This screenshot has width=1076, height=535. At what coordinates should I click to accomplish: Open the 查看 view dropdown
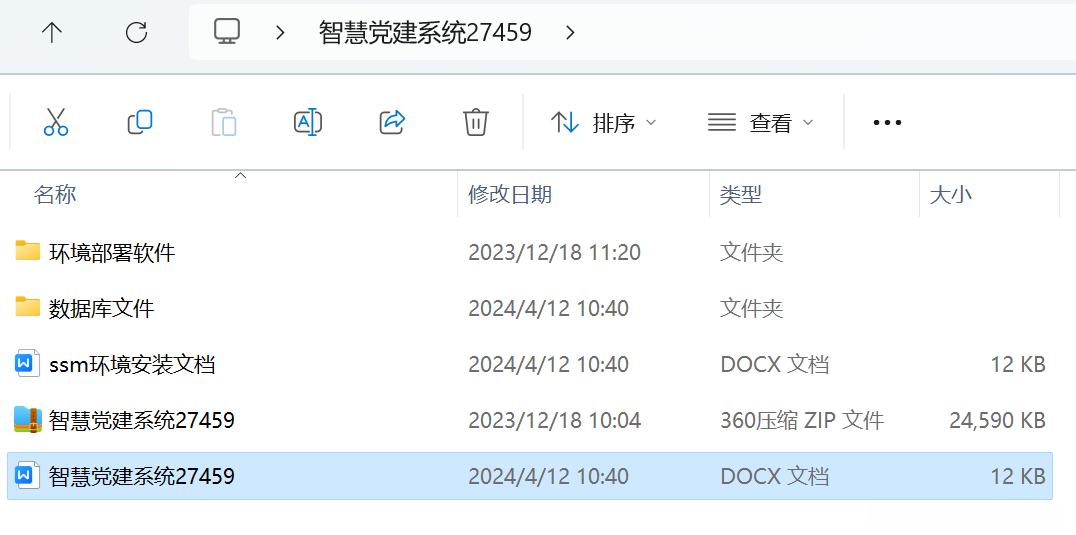click(760, 123)
